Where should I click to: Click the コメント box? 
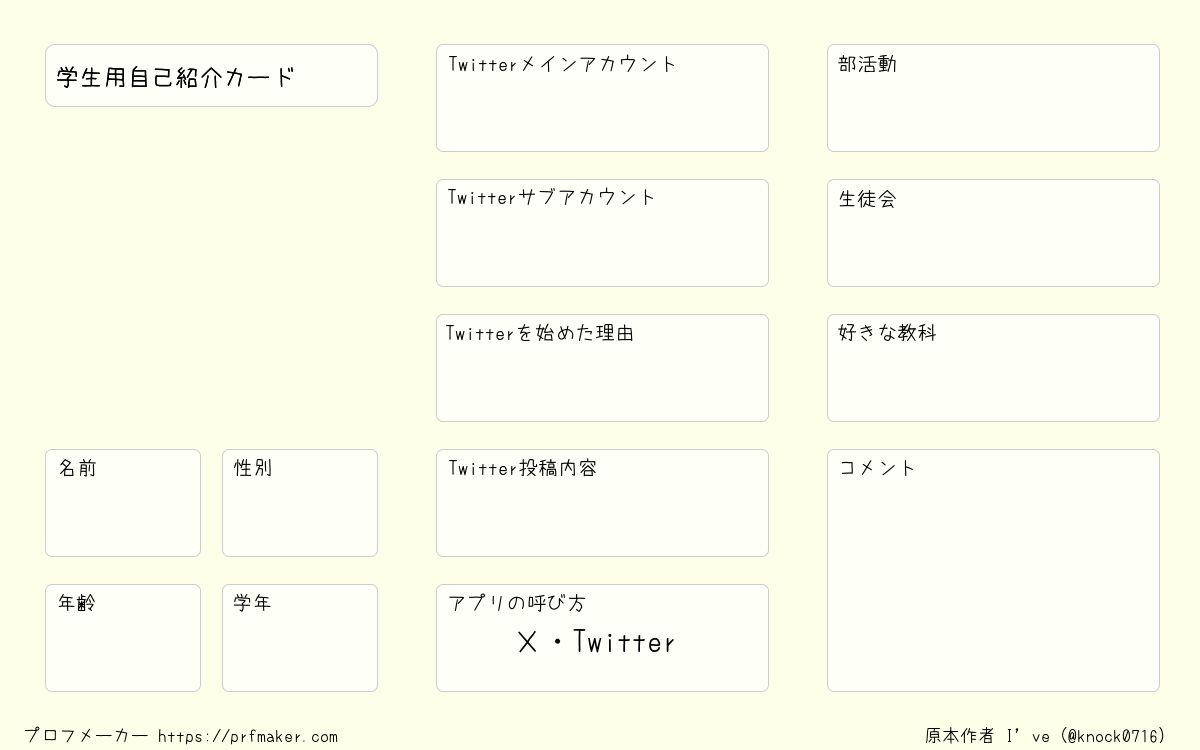click(x=993, y=570)
